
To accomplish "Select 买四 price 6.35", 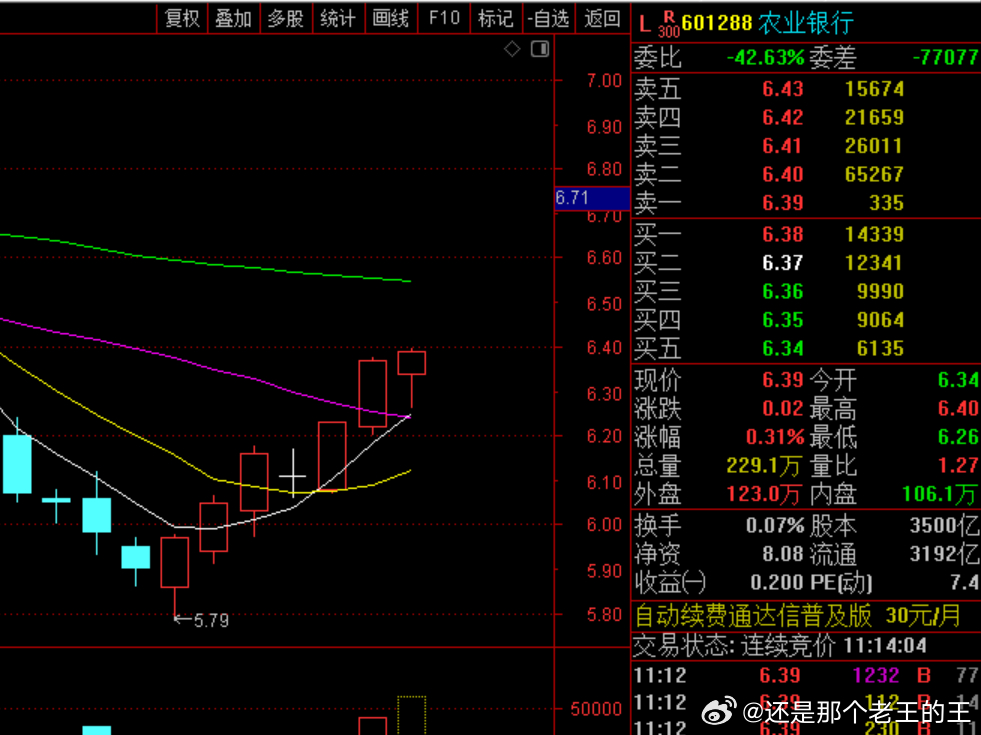I will pyautogui.click(x=783, y=320).
